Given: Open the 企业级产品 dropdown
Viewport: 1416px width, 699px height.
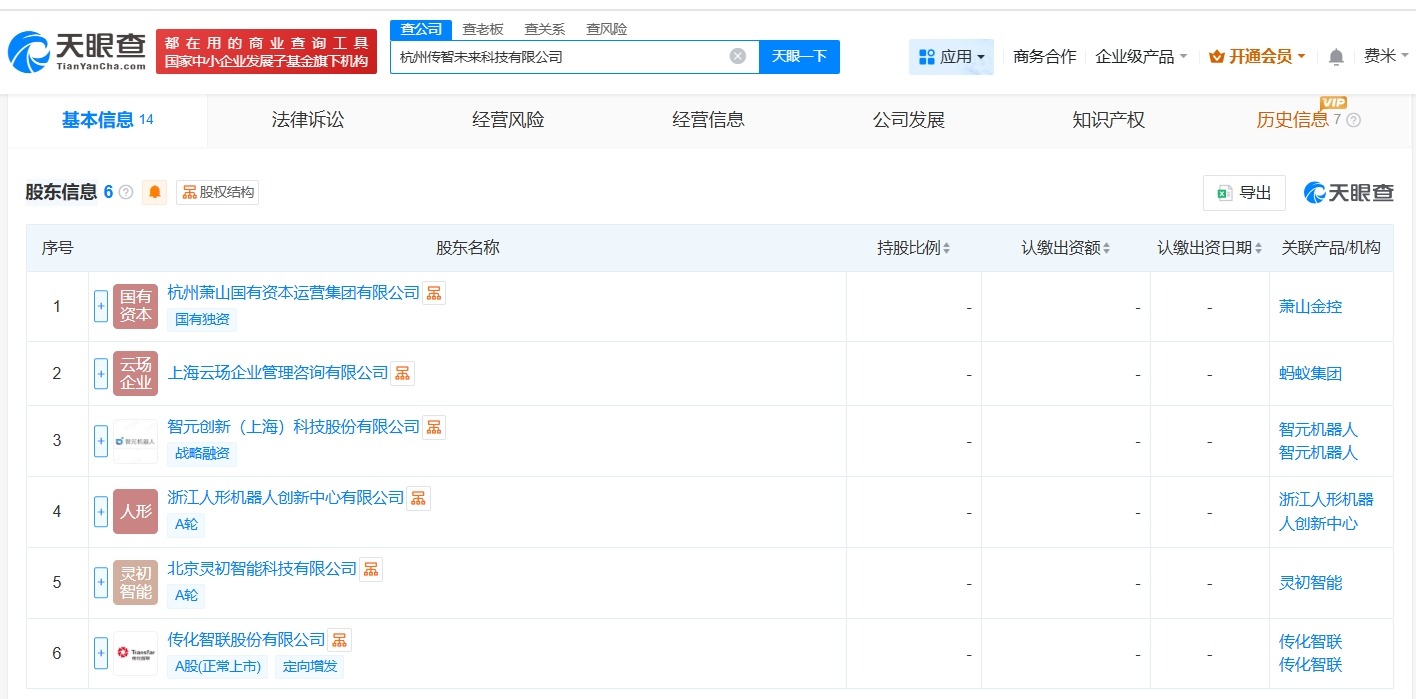Looking at the screenshot, I should [x=1141, y=57].
